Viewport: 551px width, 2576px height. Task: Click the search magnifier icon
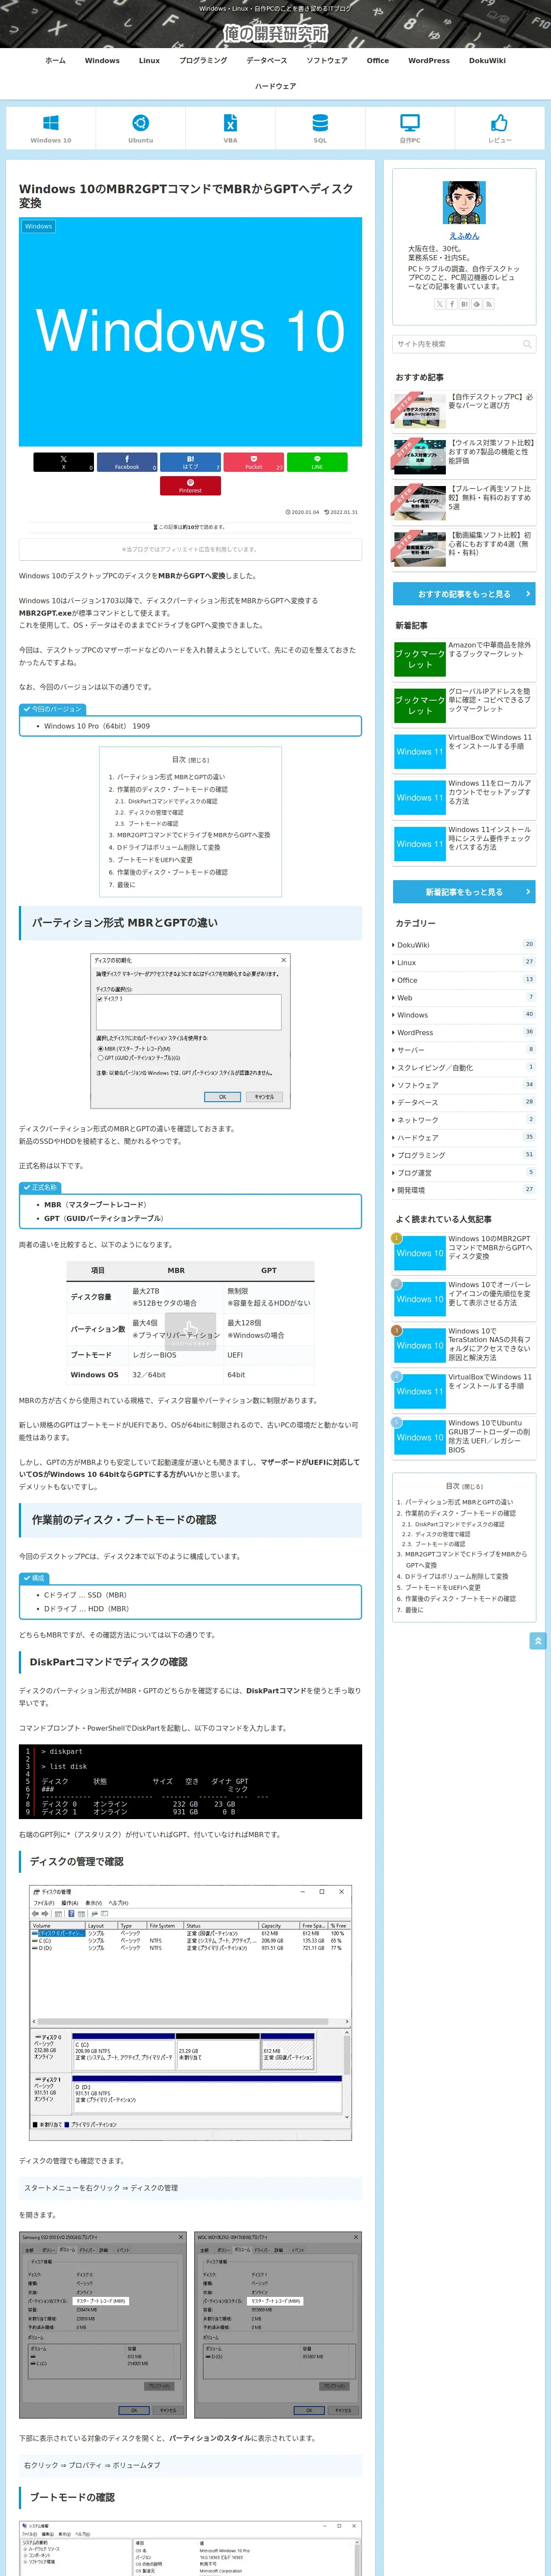(x=527, y=344)
